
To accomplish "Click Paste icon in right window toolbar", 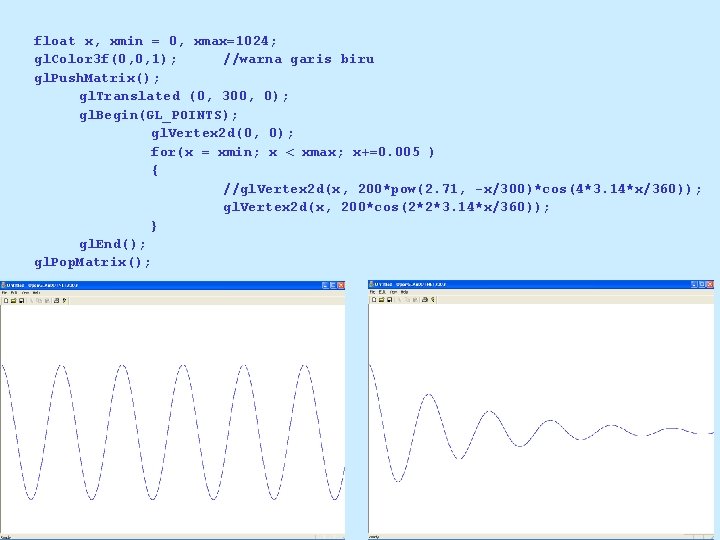I will pos(415,300).
